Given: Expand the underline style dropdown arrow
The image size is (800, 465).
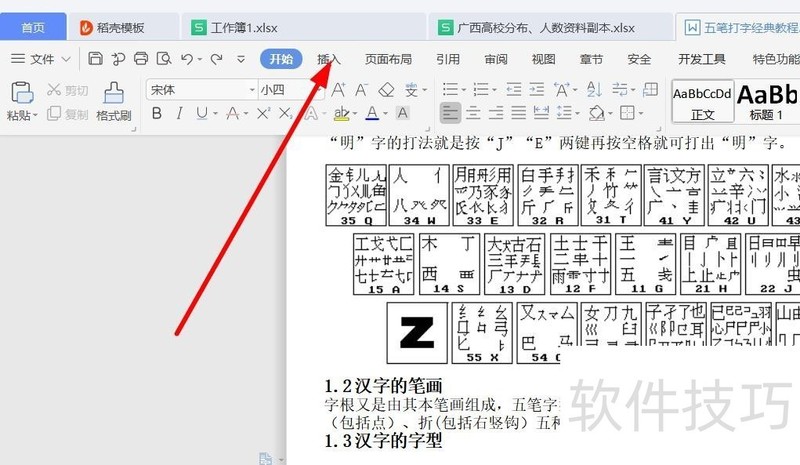Looking at the screenshot, I should (216, 113).
